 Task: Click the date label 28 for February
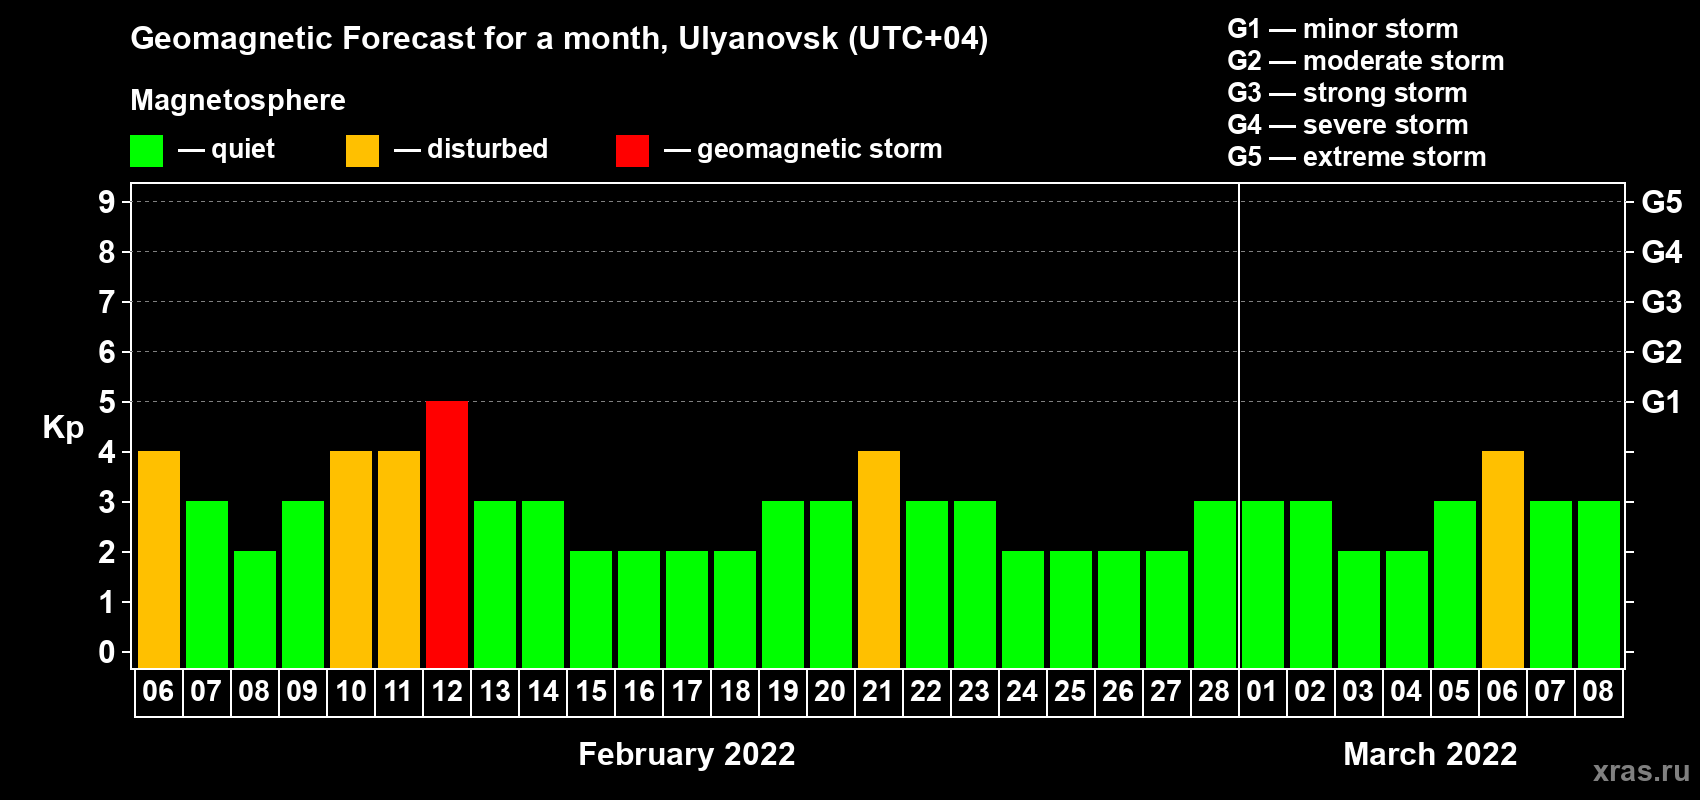1214,691
